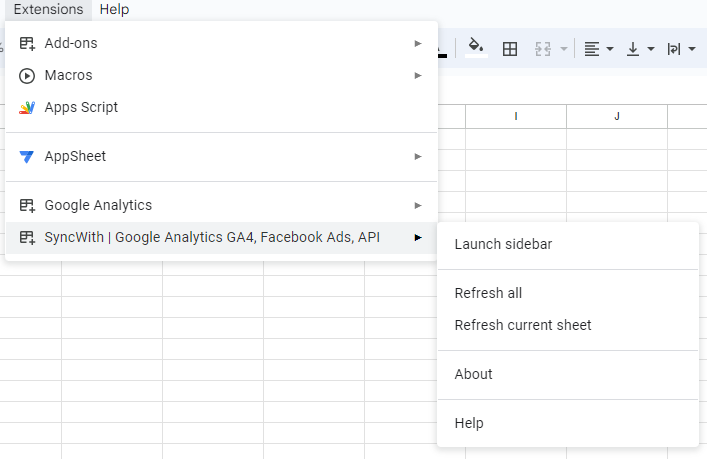Screen dimensions: 707x459
Task: Click the Add-ons icon in menu
Action: coord(27,43)
